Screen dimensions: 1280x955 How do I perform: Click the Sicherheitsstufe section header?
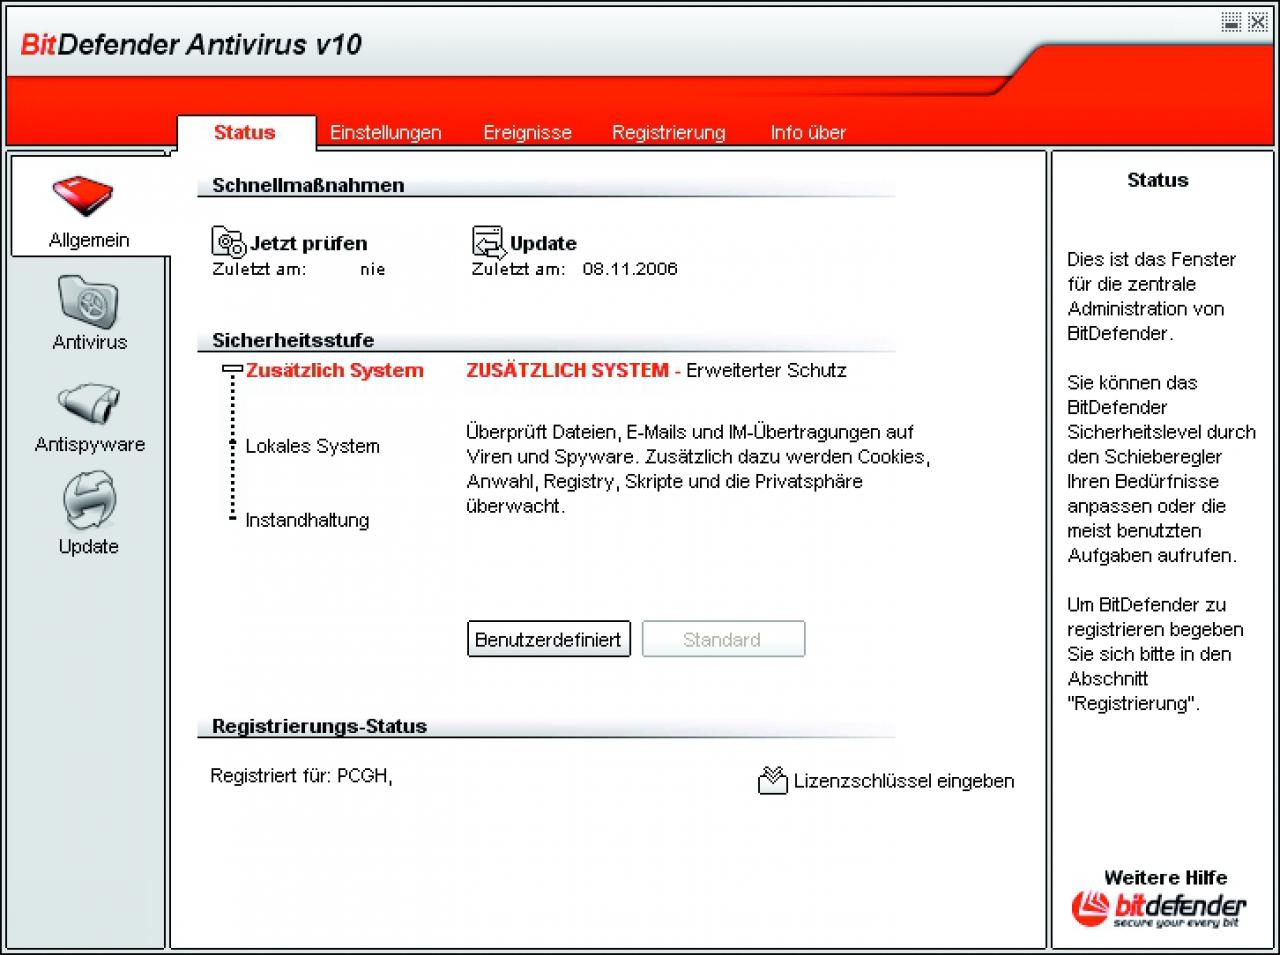tap(293, 340)
